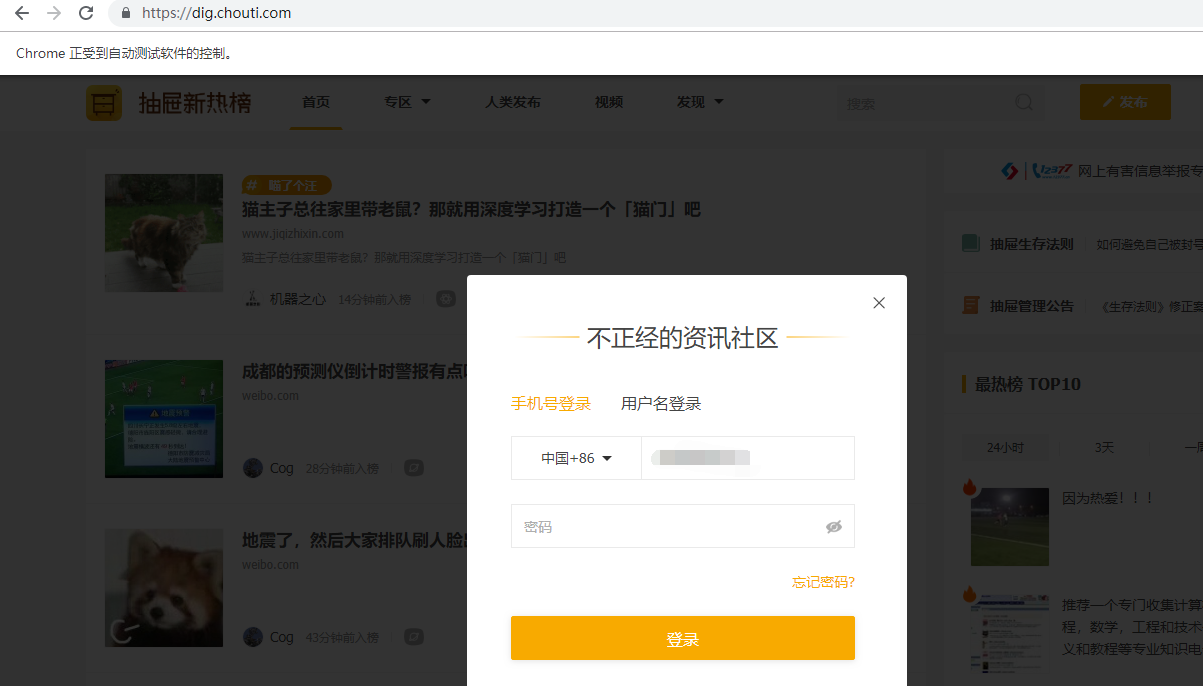The height and width of the screenshot is (686, 1203).
Task: Open the 中国+86 country code dropdown
Action: point(576,458)
